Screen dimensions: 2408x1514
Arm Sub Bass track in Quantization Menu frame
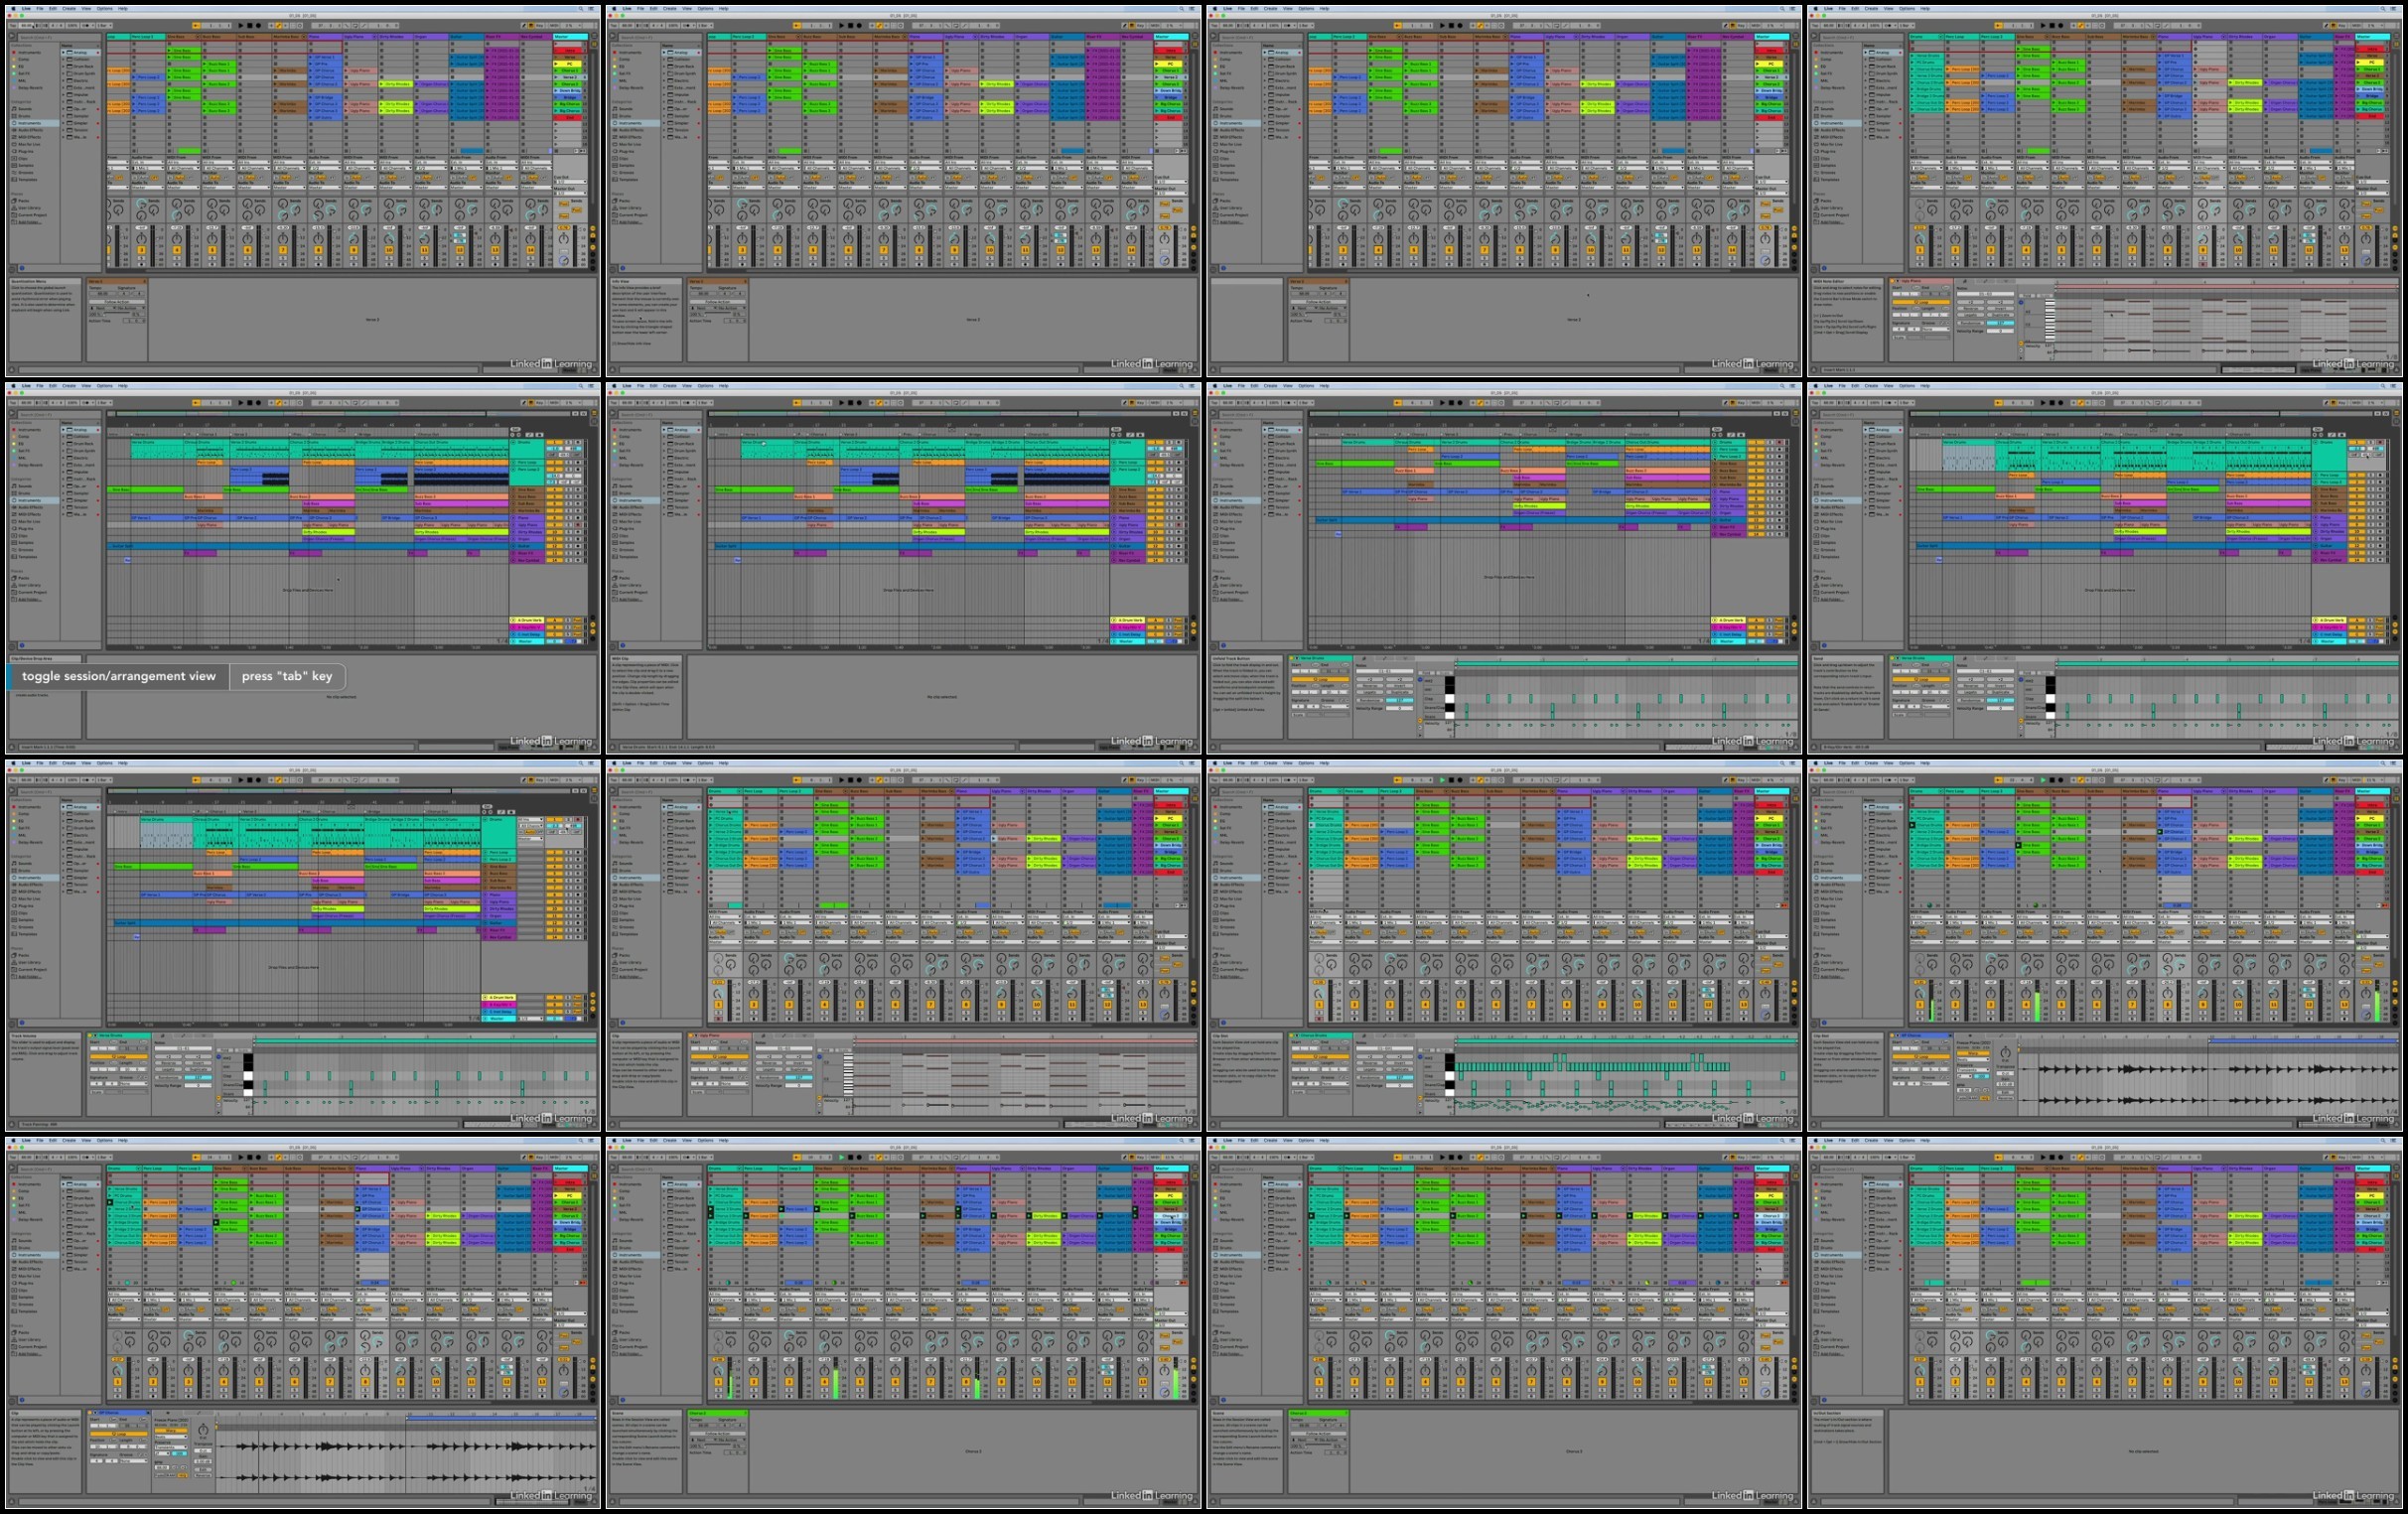pyautogui.click(x=248, y=265)
